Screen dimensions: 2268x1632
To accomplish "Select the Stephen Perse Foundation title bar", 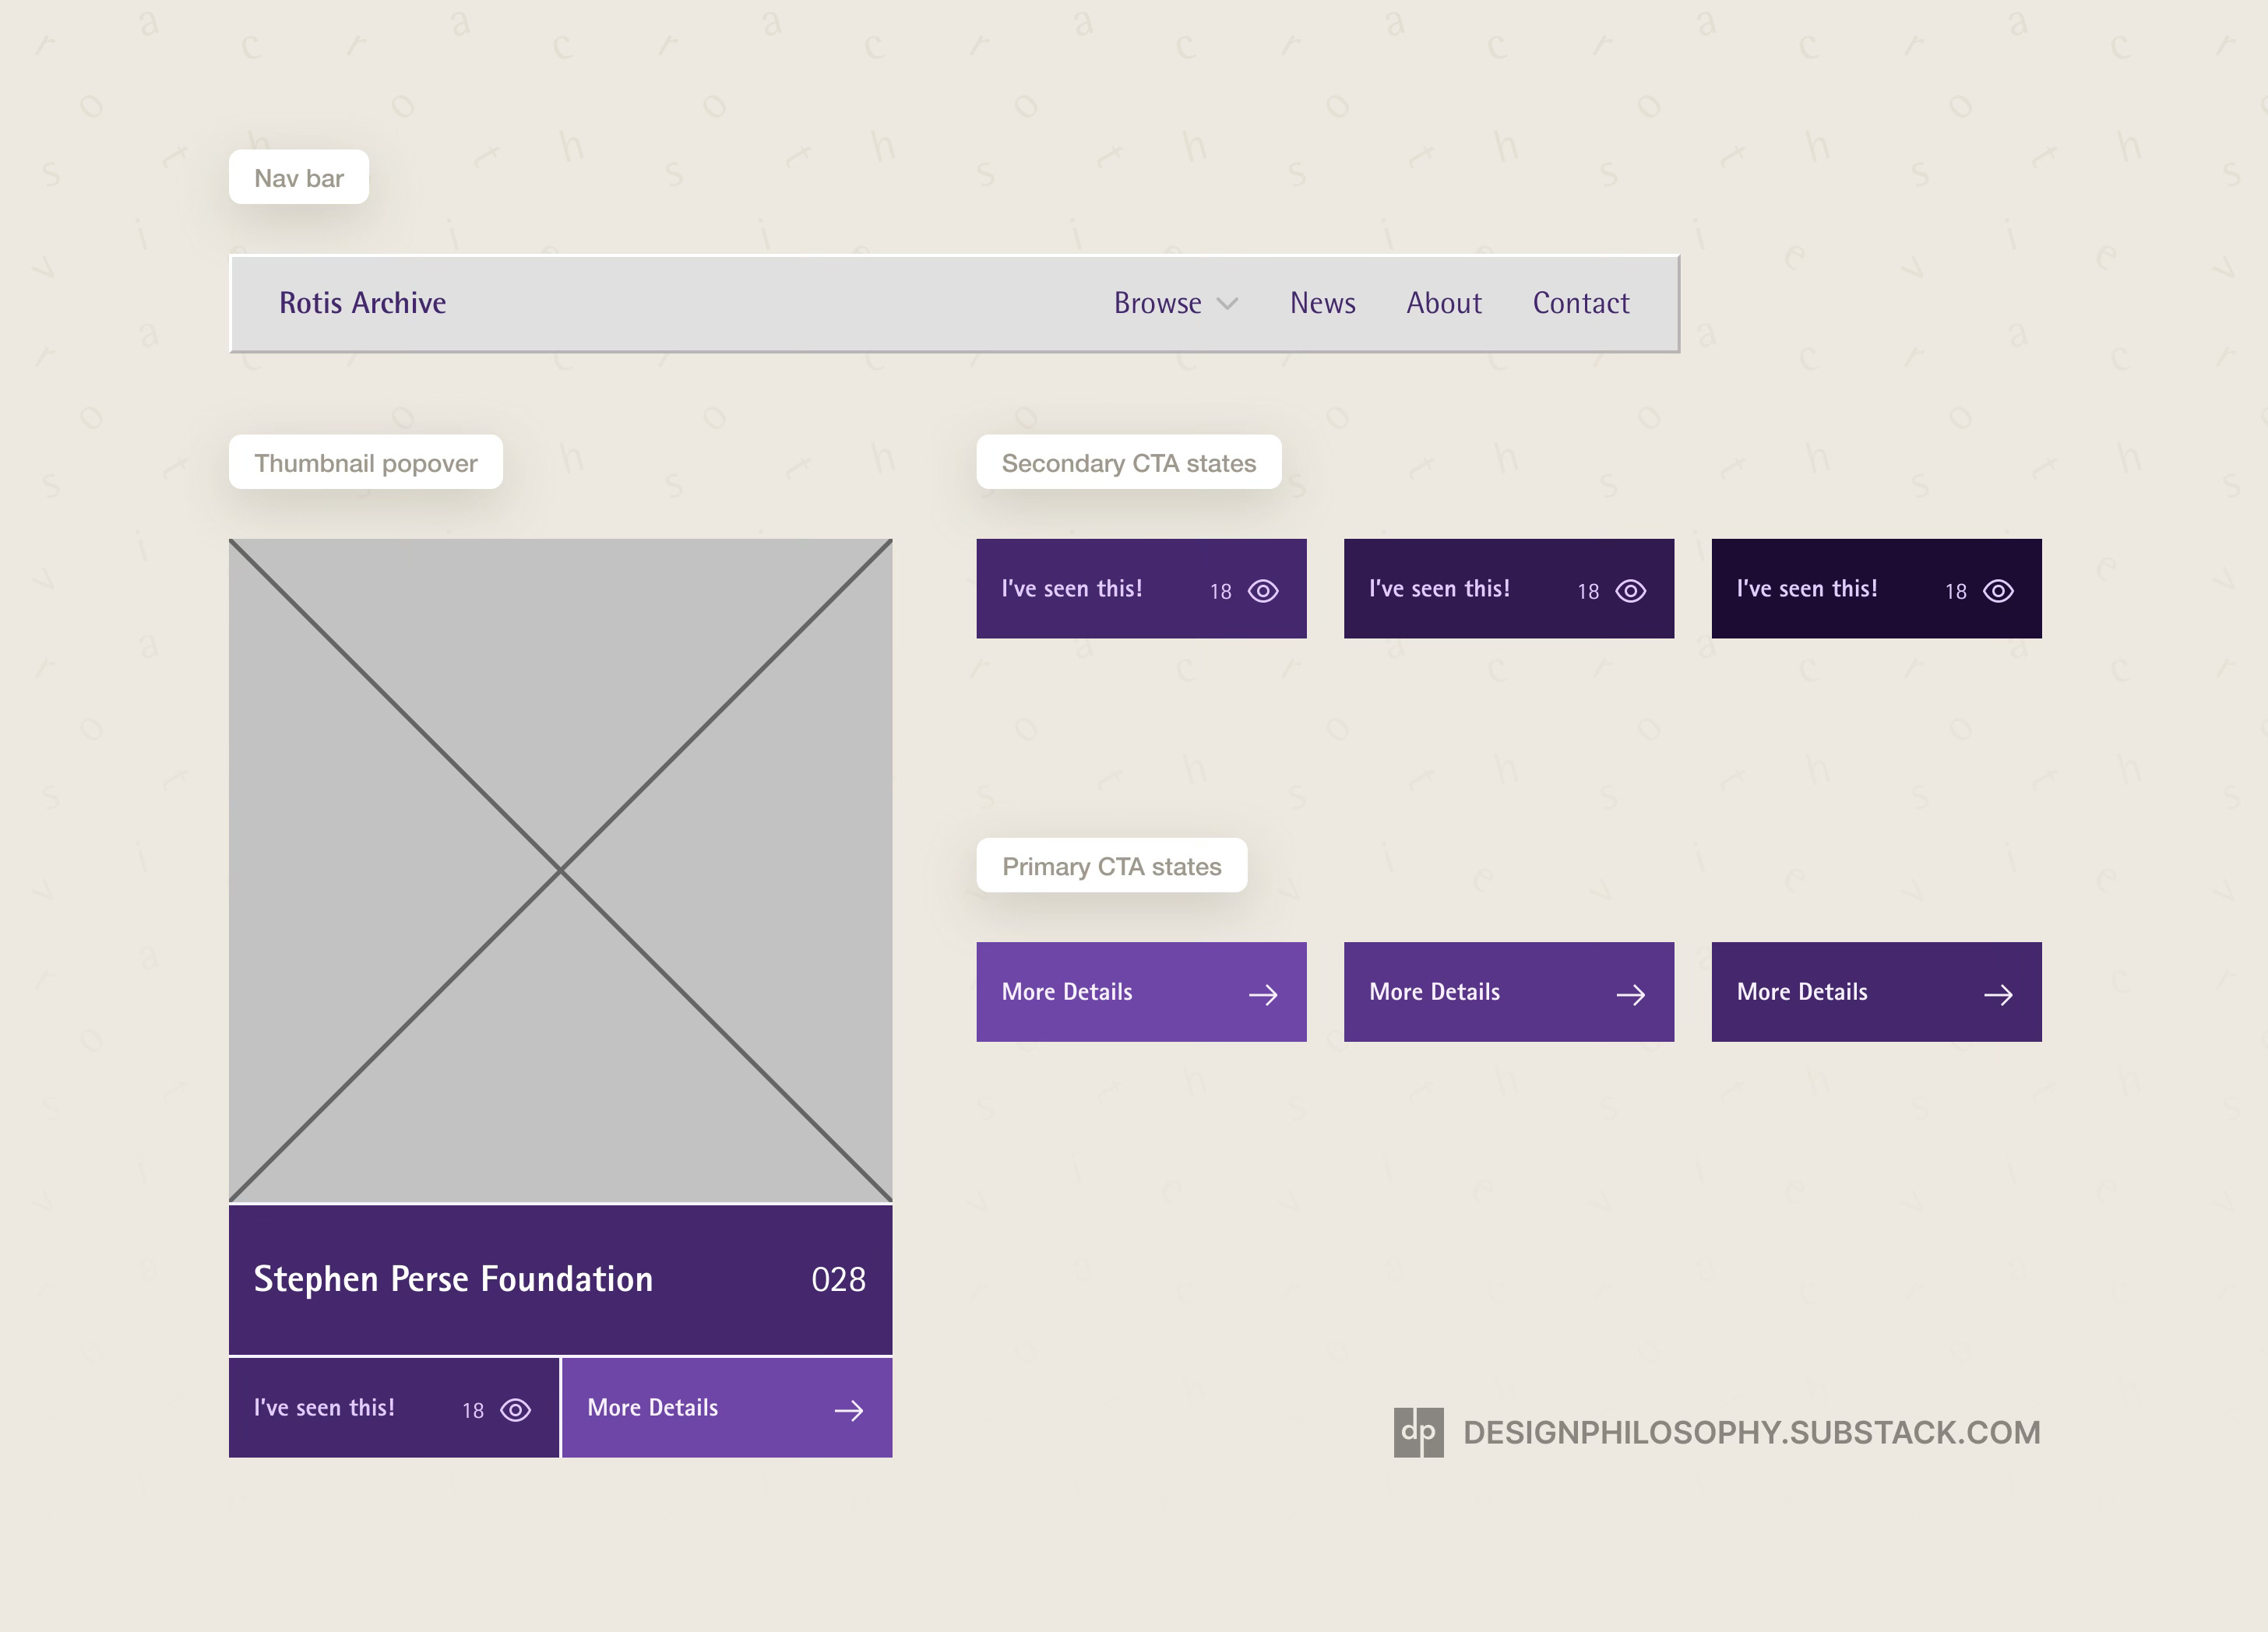I will [560, 1279].
